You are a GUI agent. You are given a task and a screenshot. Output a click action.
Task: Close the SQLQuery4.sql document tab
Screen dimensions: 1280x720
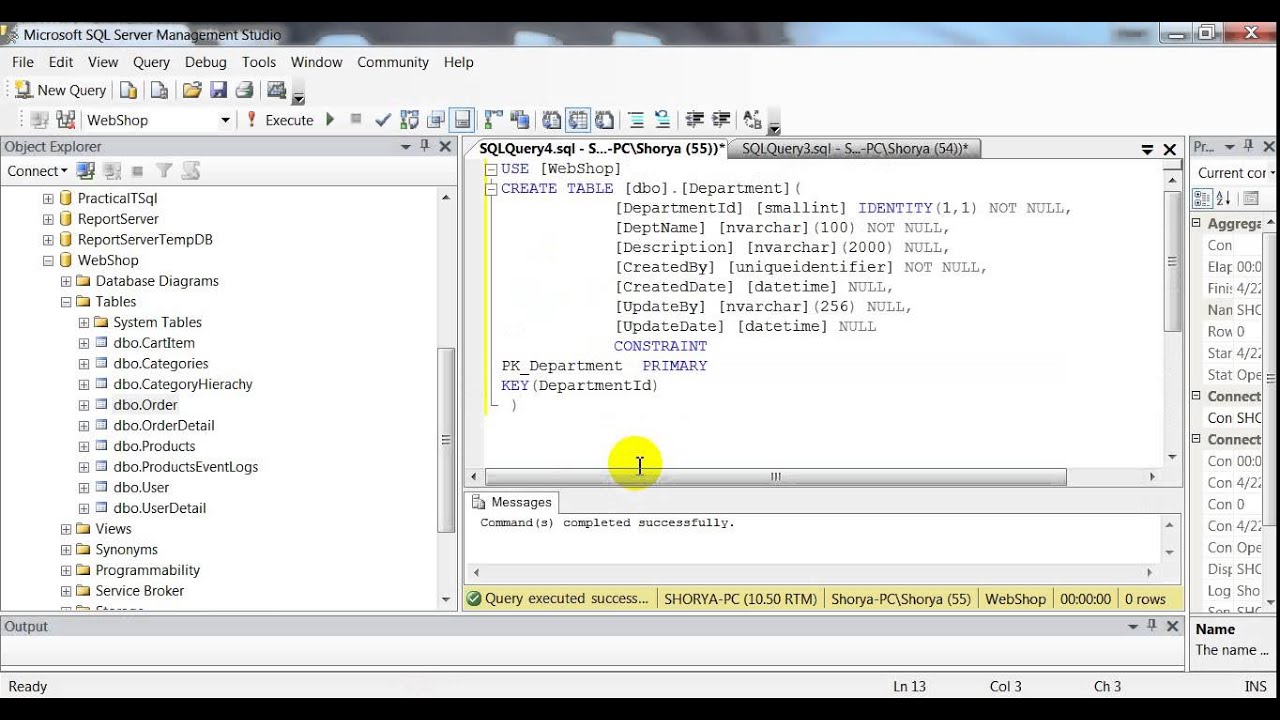pyautogui.click(x=1169, y=149)
